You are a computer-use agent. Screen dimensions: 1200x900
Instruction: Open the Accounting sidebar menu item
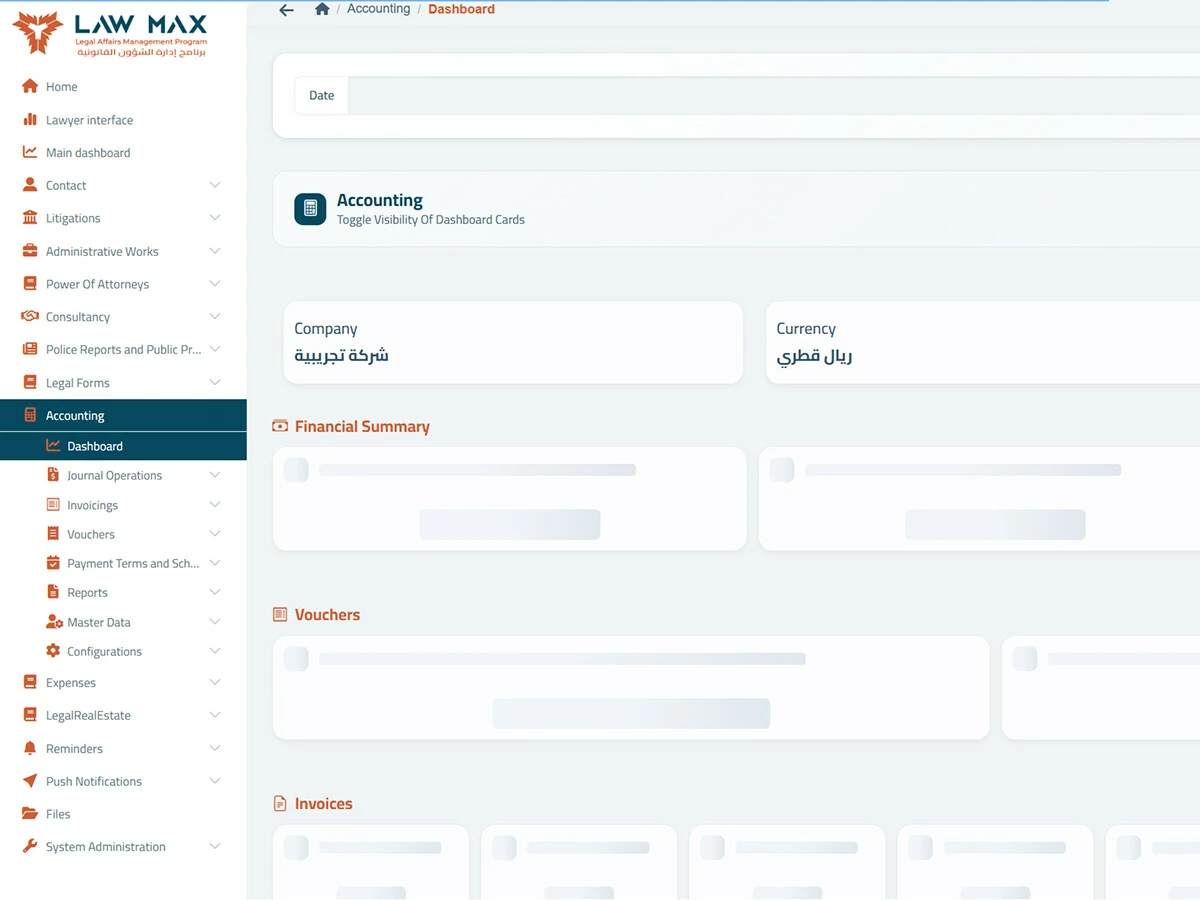click(x=123, y=416)
